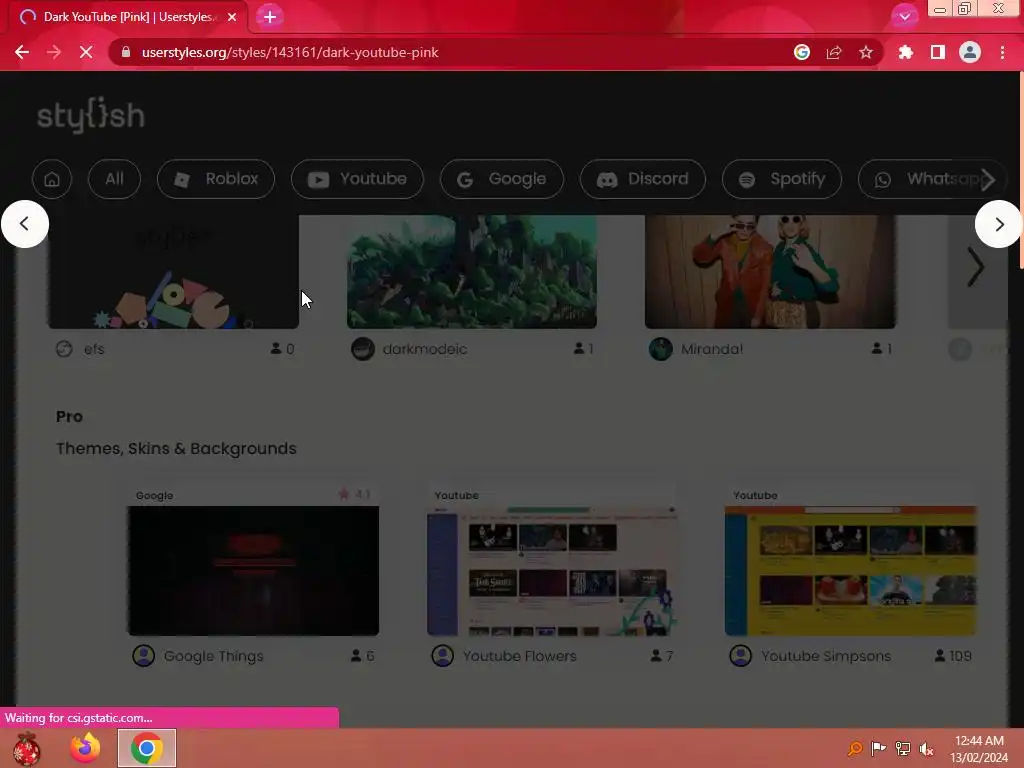Viewport: 1024px width, 768px height.
Task: Click the search magnifier tray icon
Action: pos(855,748)
